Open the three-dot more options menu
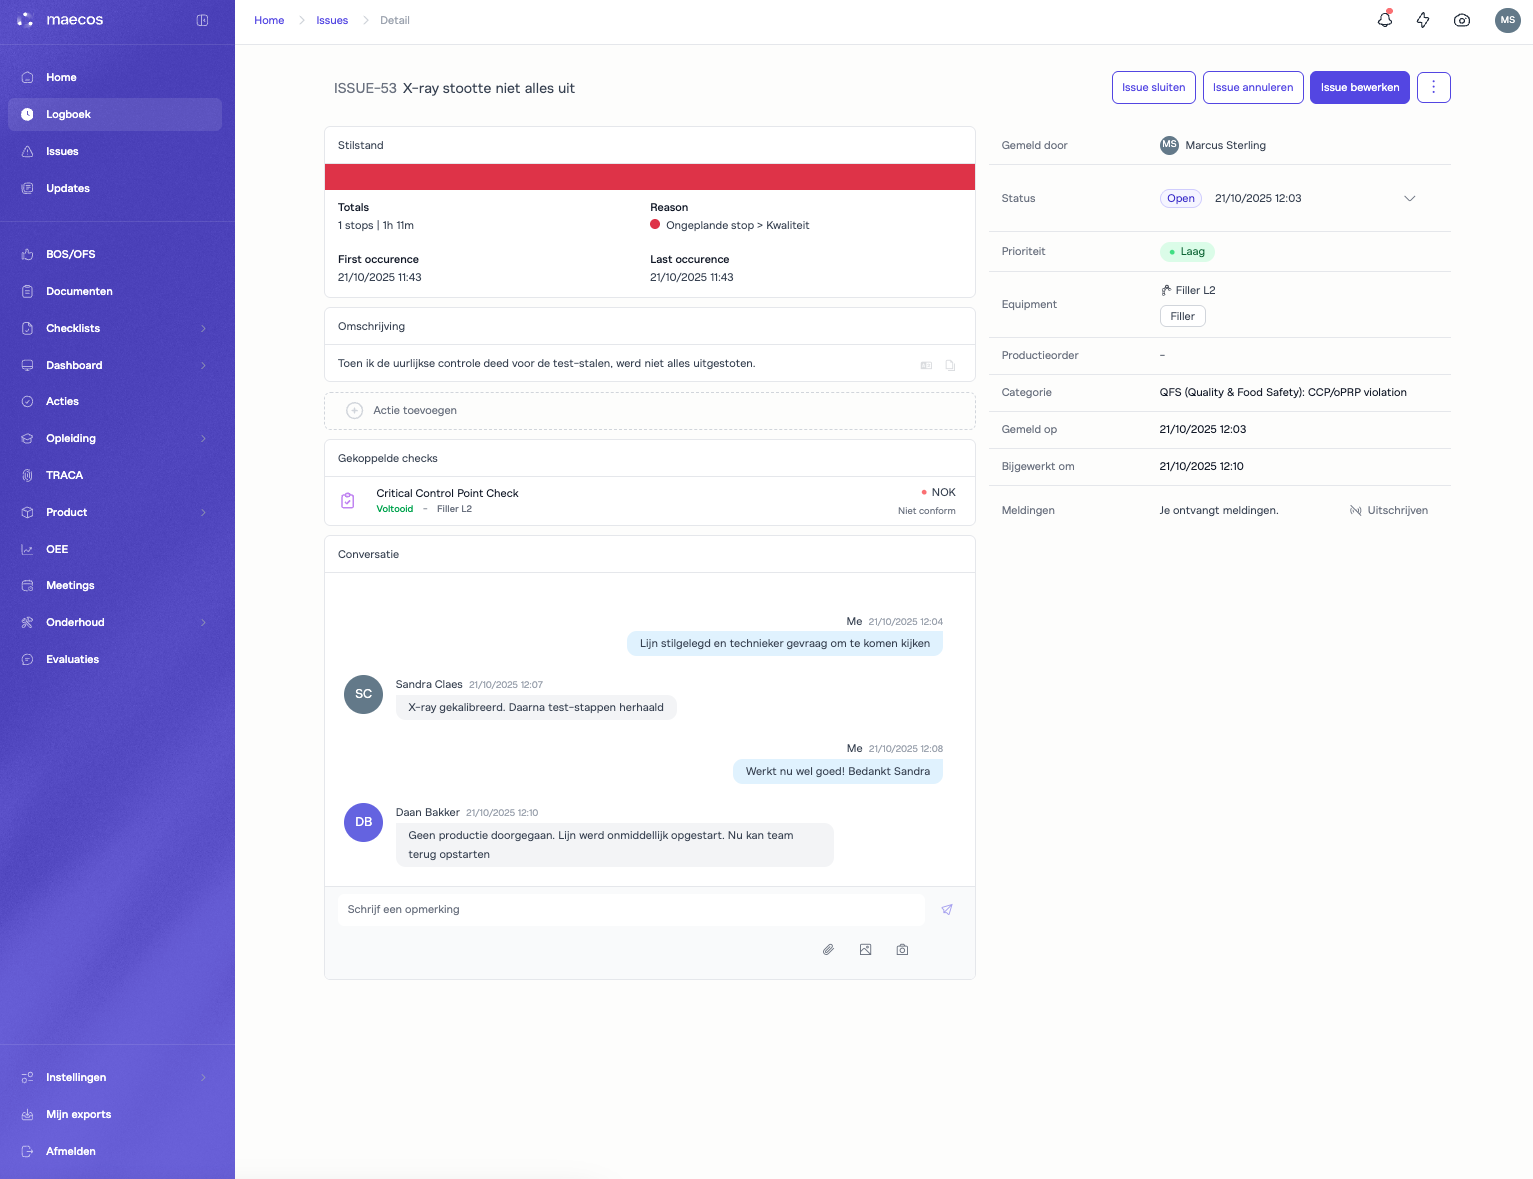 (x=1433, y=88)
